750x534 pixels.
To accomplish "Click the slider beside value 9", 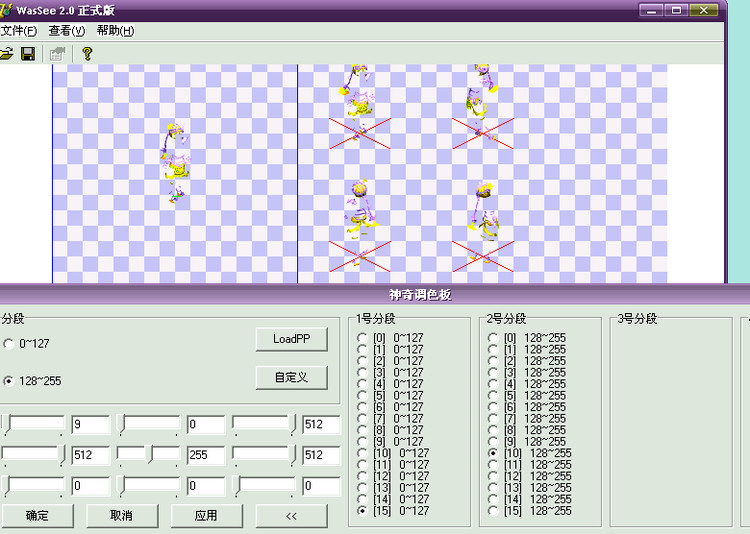I will point(33,424).
